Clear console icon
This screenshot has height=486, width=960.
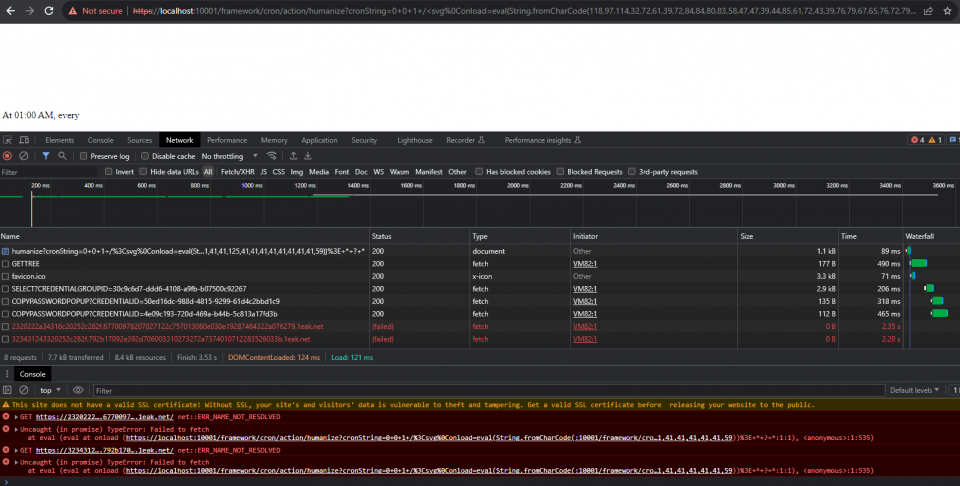tap(23, 390)
